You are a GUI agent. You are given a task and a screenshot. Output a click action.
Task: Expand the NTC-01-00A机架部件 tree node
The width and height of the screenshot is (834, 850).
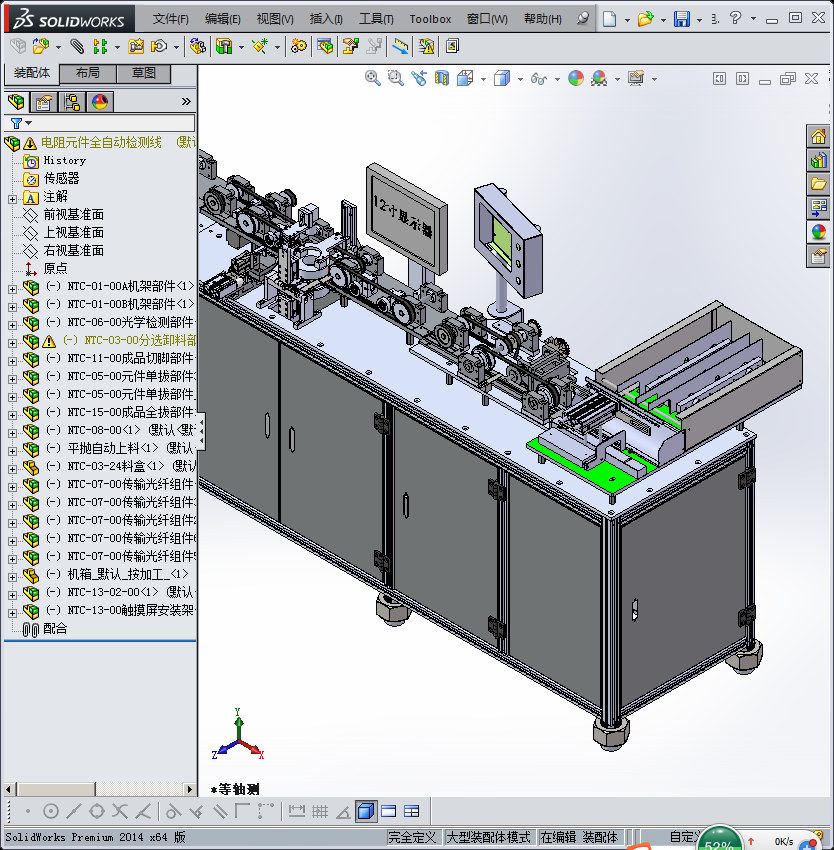click(x=12, y=289)
